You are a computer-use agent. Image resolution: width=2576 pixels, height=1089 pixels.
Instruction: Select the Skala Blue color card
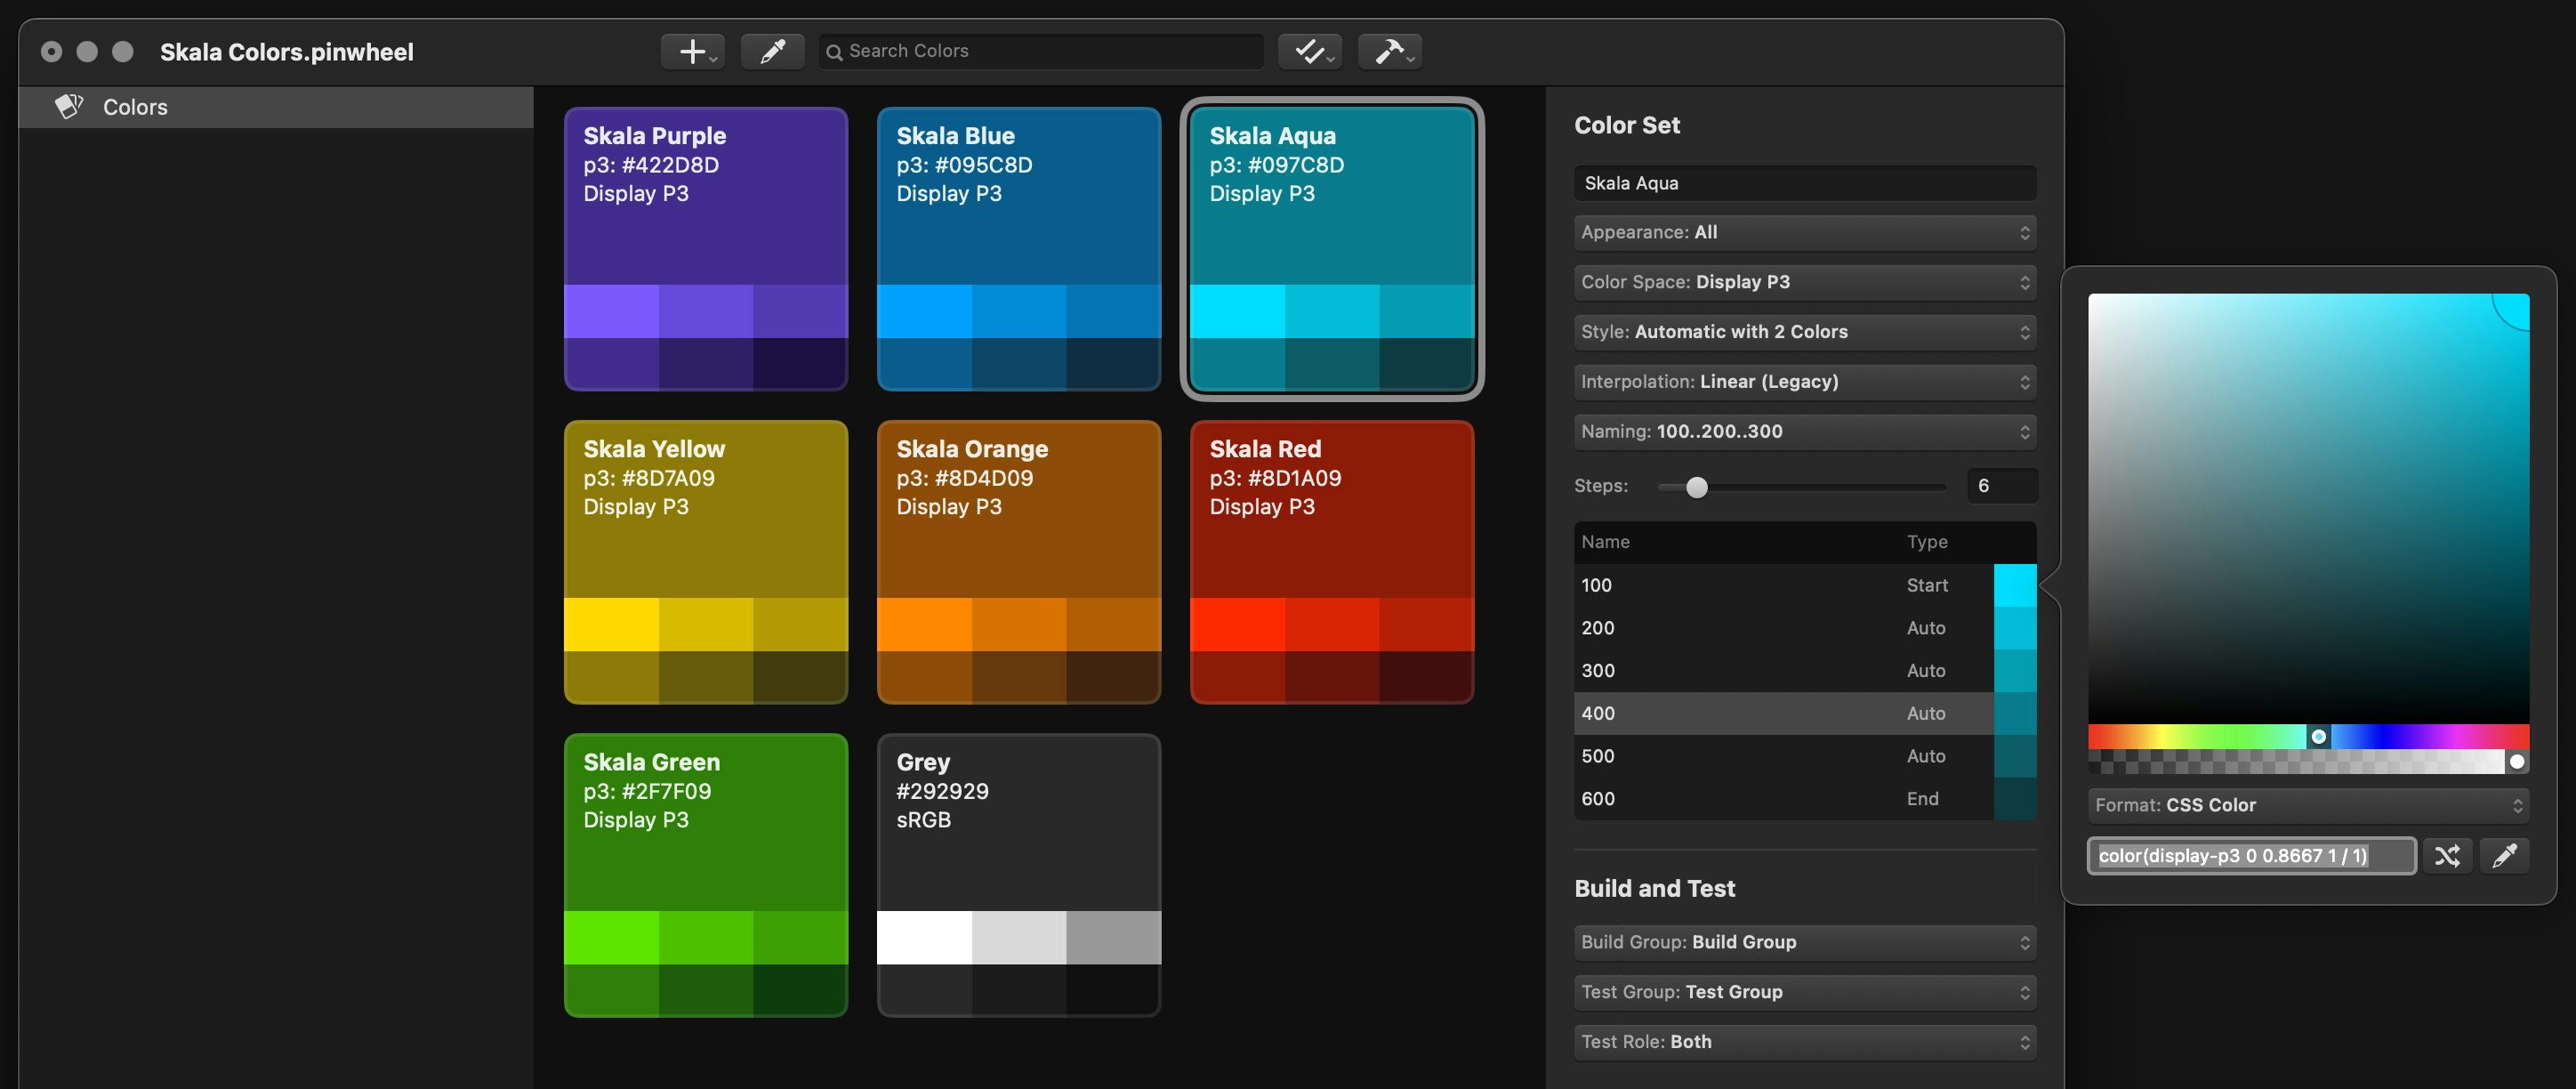click(x=1019, y=249)
